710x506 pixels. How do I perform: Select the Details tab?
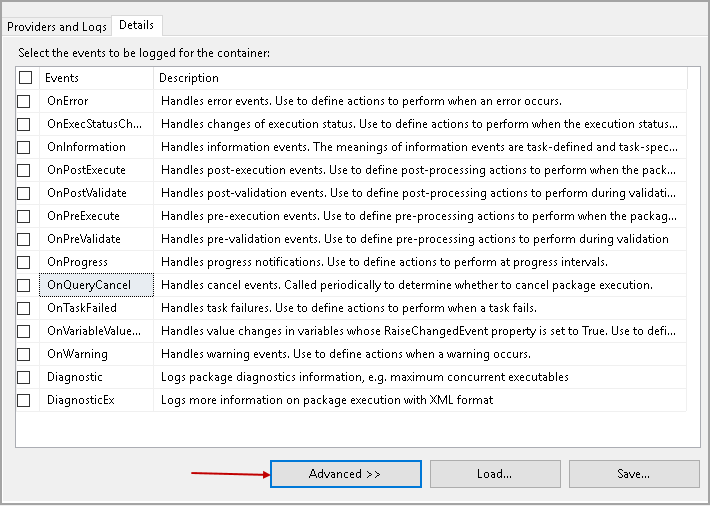coord(134,26)
